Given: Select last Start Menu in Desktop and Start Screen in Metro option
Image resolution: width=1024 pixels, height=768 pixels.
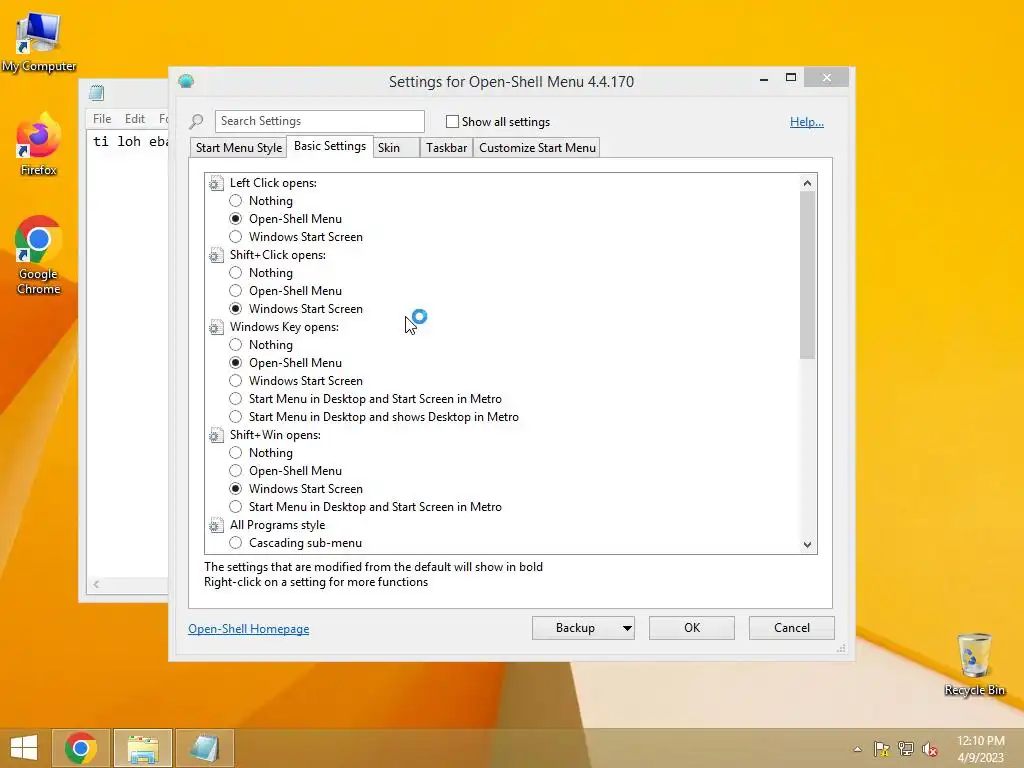Looking at the screenshot, I should (236, 507).
